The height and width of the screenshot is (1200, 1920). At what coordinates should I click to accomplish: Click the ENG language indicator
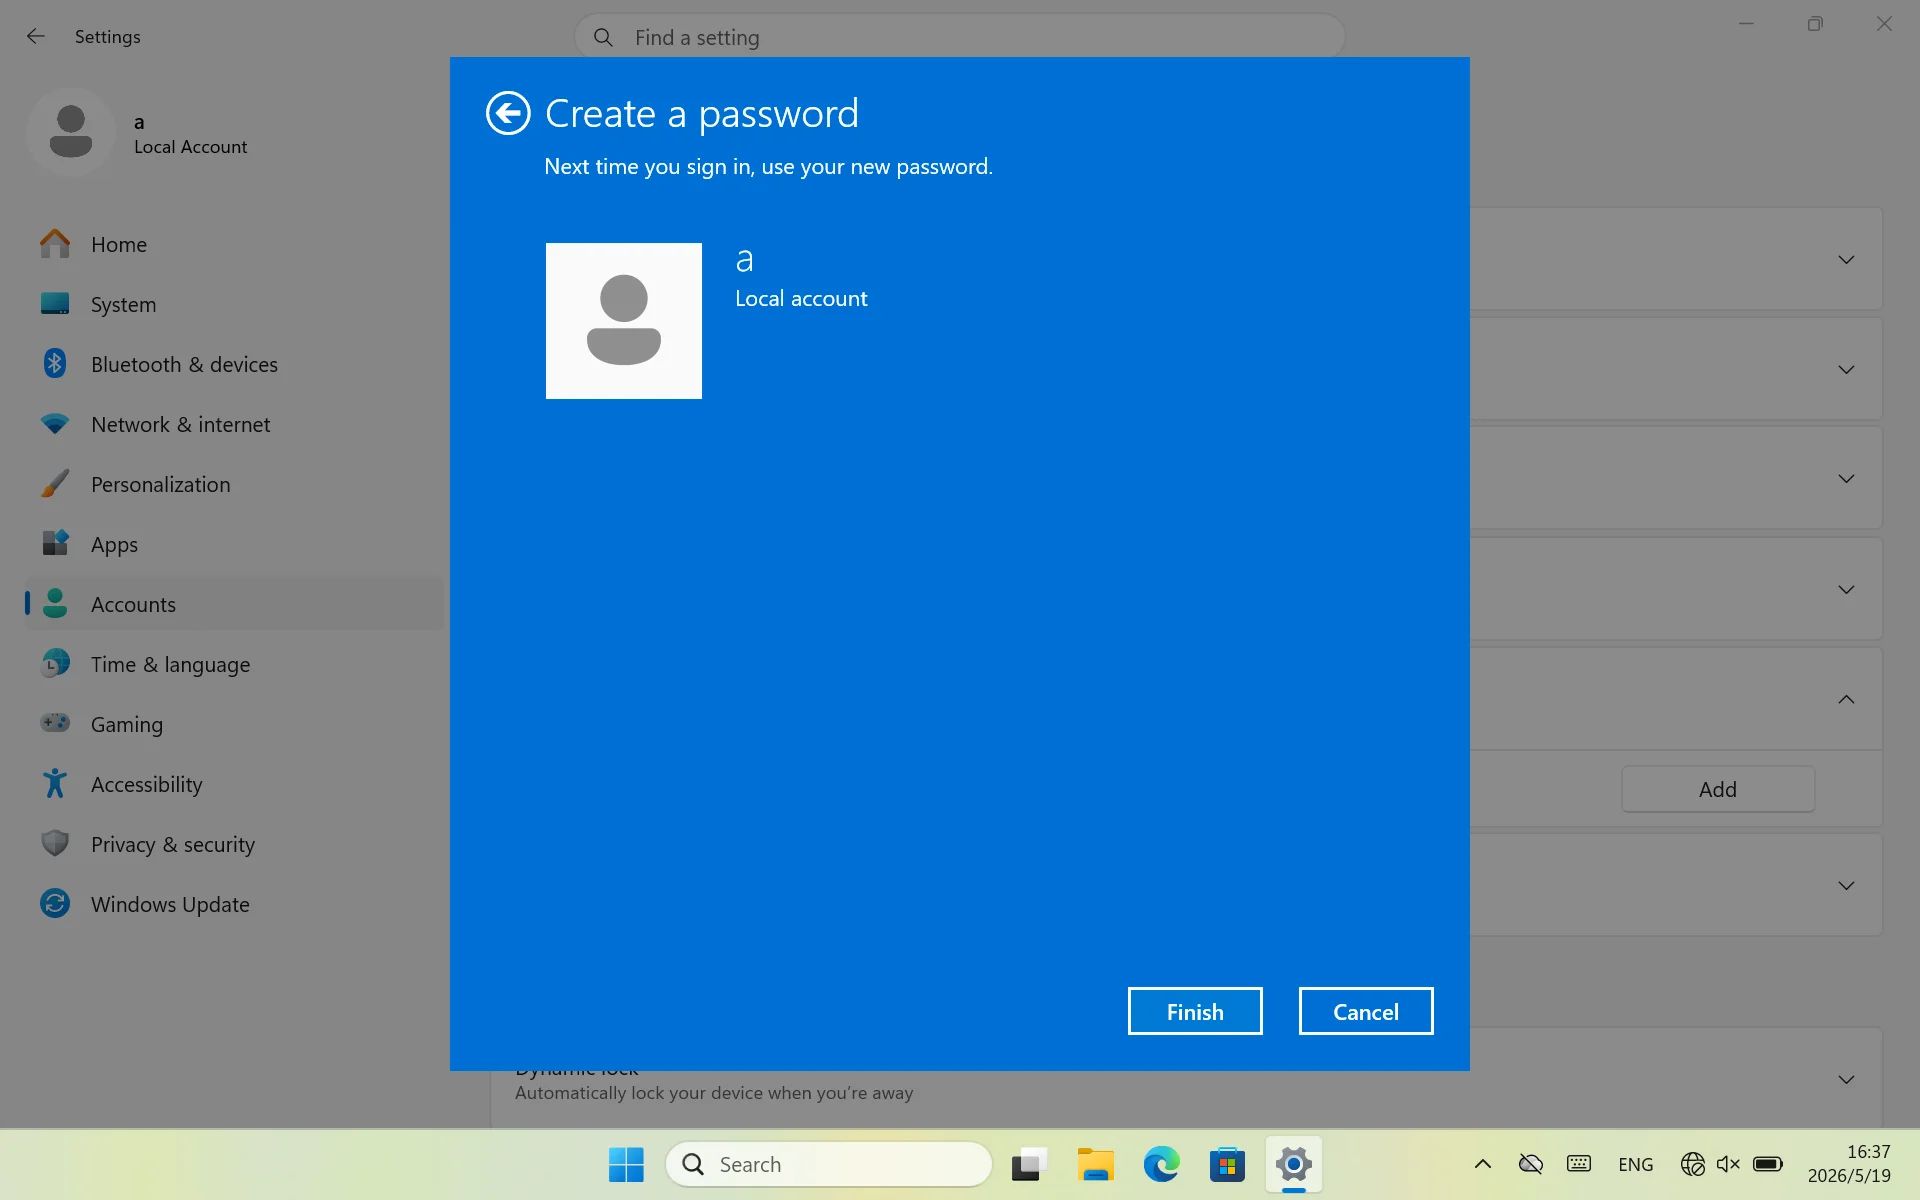[1636, 1164]
